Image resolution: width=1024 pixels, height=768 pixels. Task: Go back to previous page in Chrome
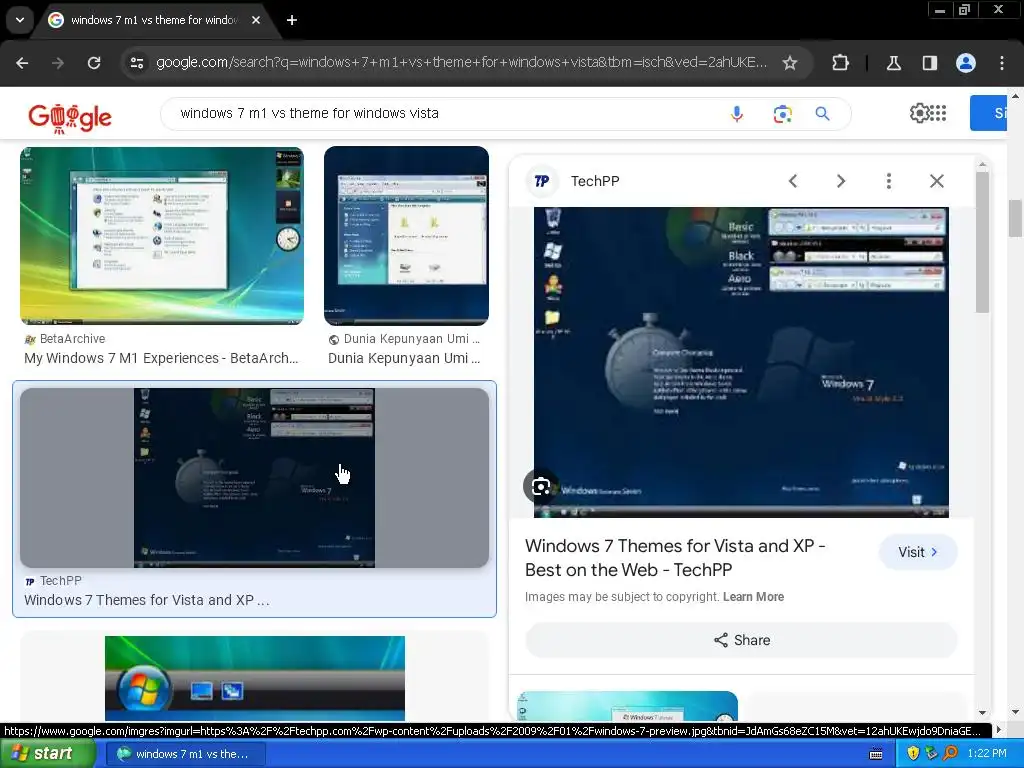[x=22, y=63]
